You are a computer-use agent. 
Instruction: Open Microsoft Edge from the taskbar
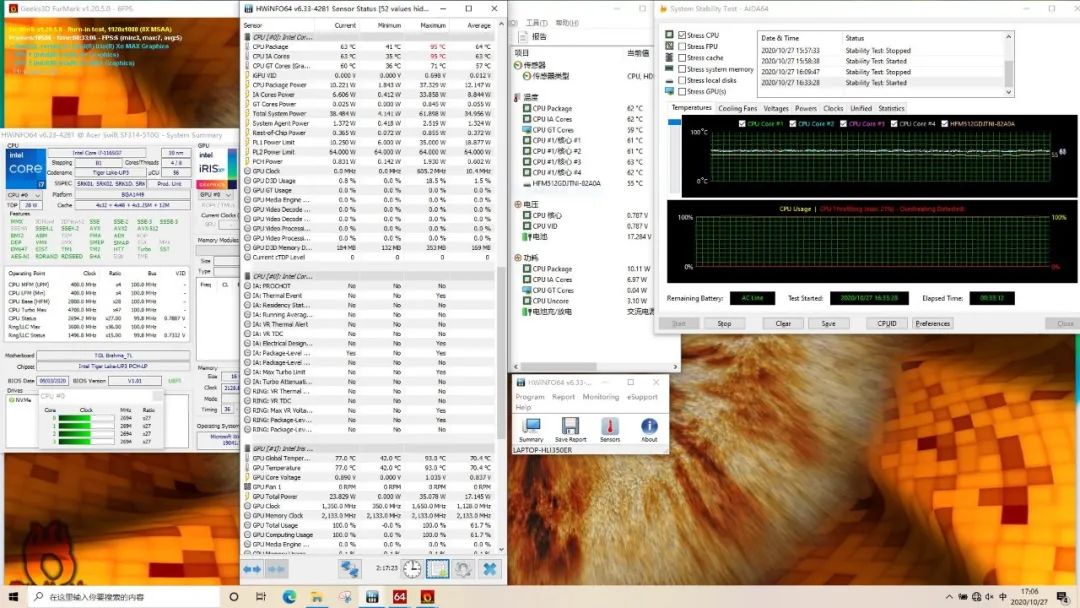(289, 597)
